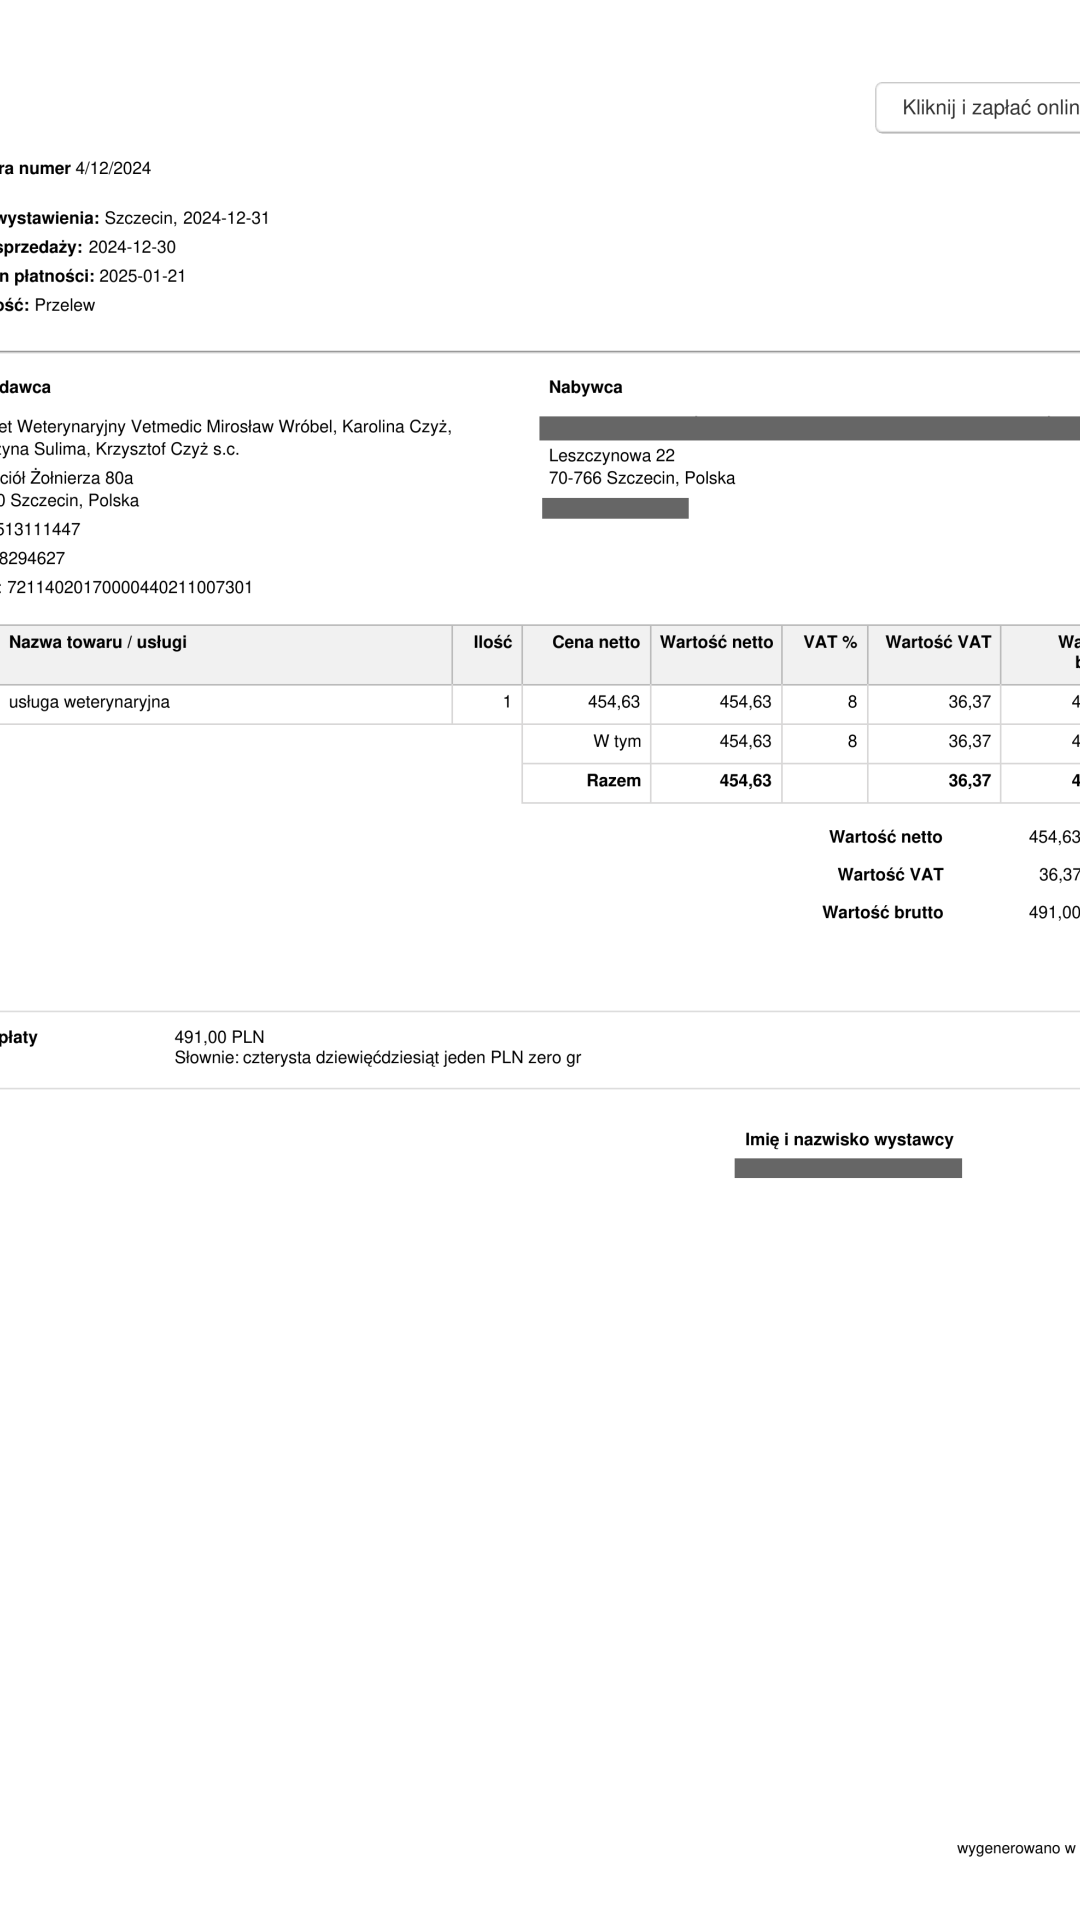1080x1920 pixels.
Task: Click the 'VAT %' column header
Action: pyautogui.click(x=830, y=642)
